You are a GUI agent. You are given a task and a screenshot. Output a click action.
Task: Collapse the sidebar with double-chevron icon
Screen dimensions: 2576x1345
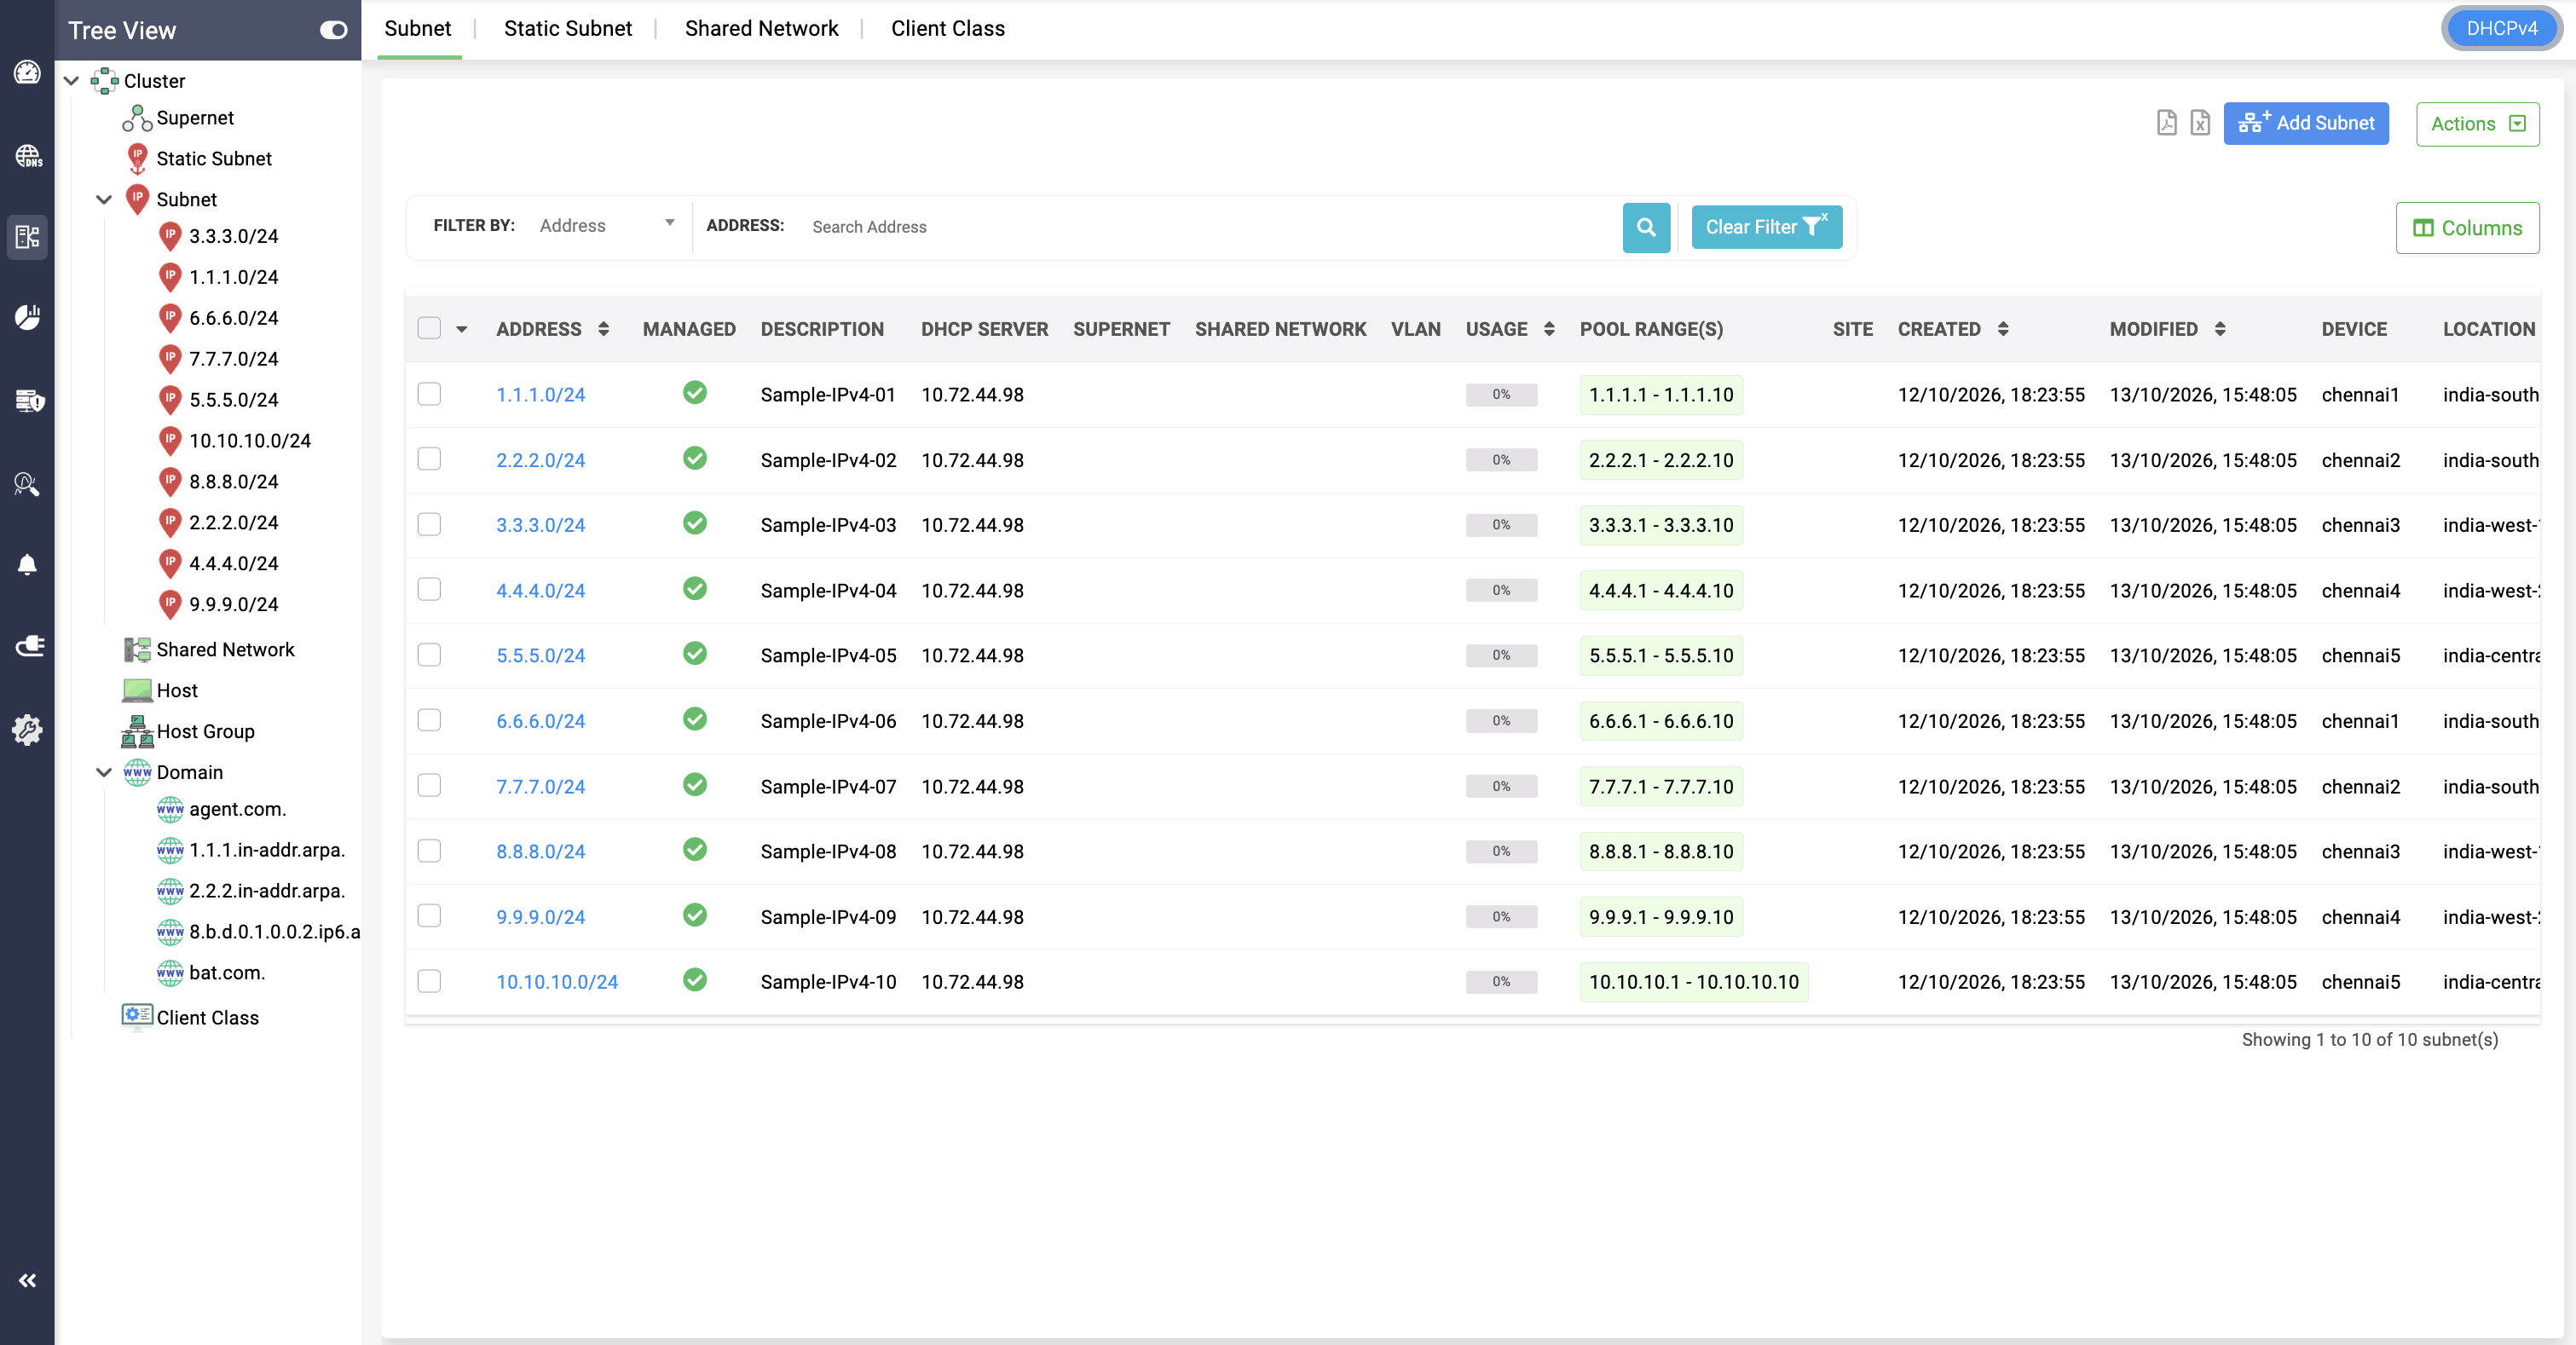point(27,1280)
